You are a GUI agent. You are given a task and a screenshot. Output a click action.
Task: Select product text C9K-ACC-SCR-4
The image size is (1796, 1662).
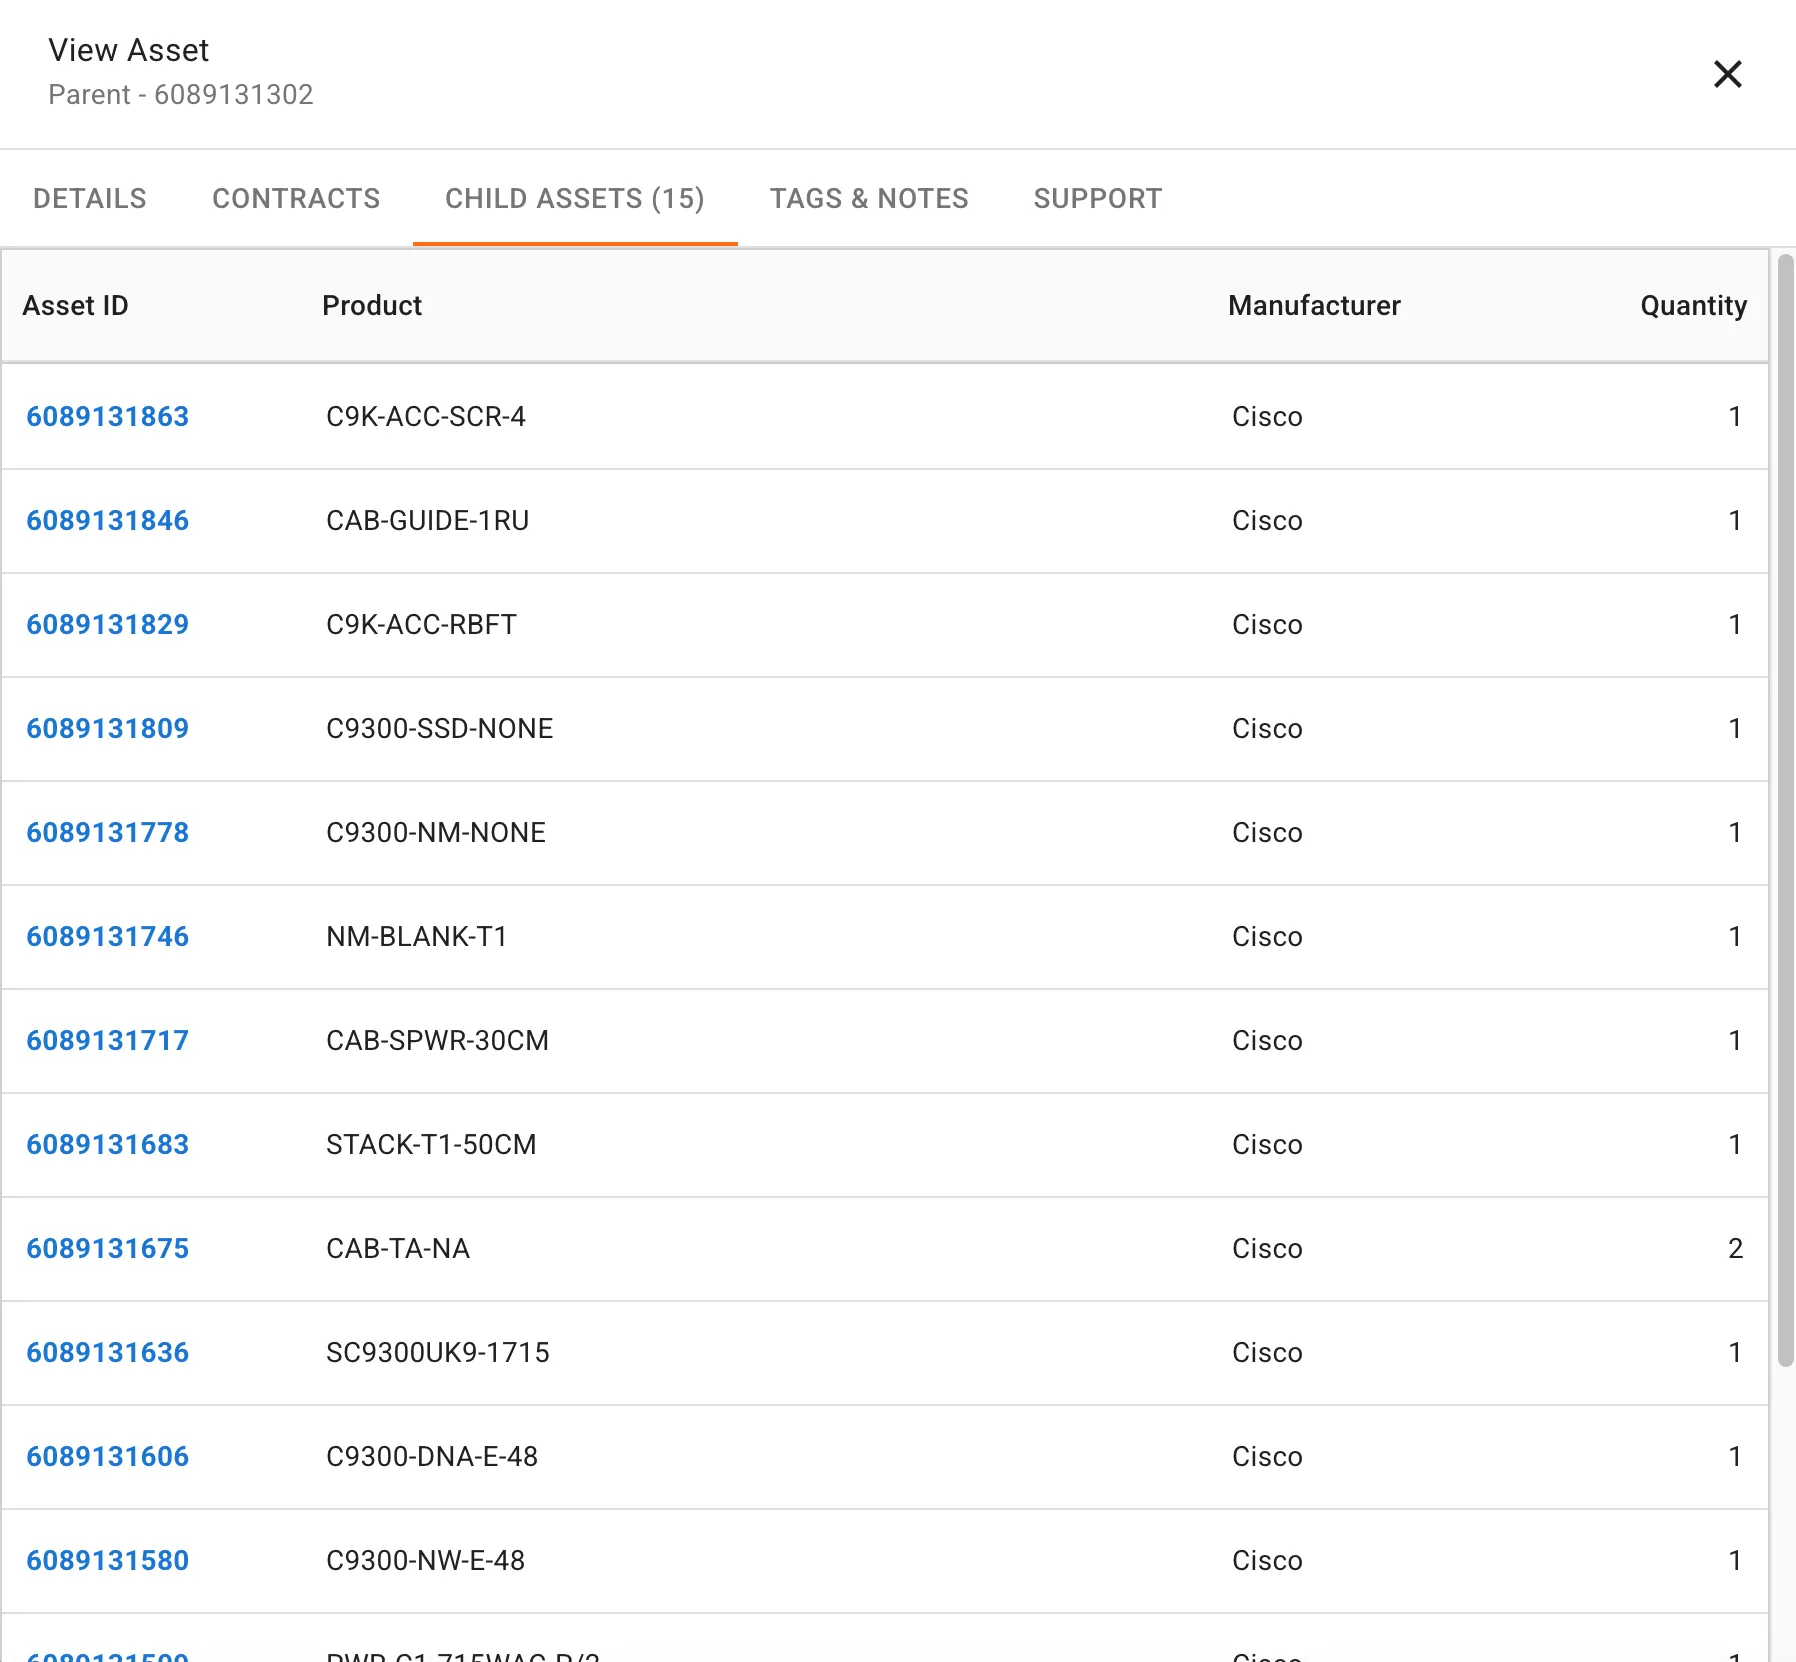click(426, 416)
